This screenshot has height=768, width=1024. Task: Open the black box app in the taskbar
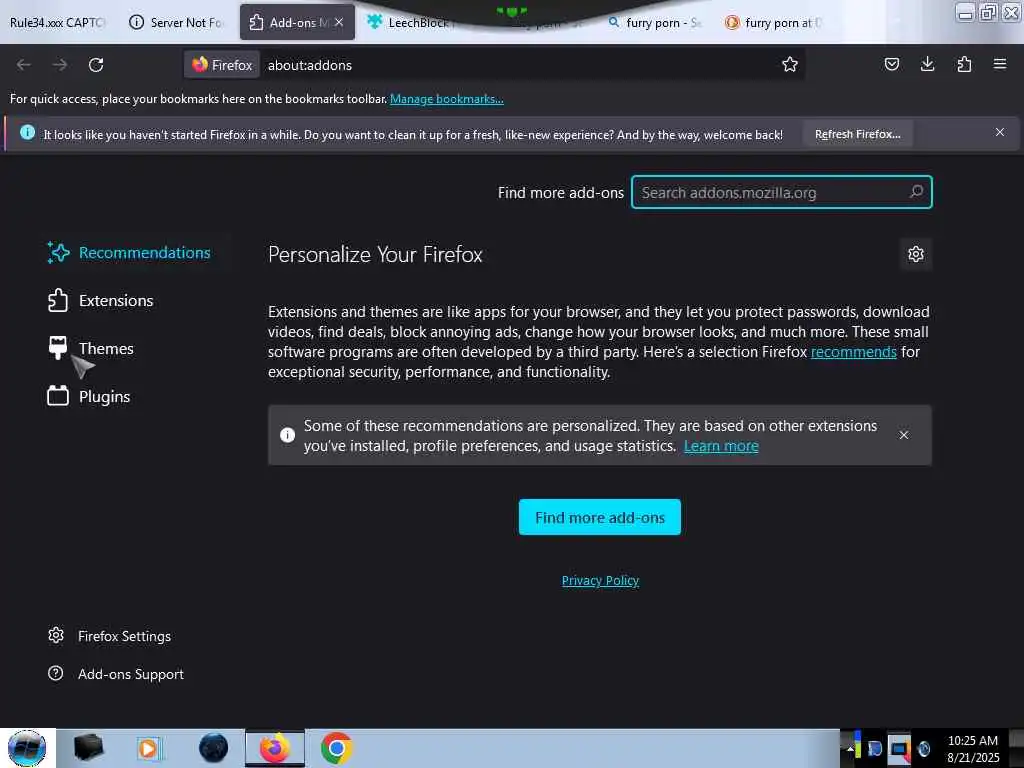(x=88, y=748)
